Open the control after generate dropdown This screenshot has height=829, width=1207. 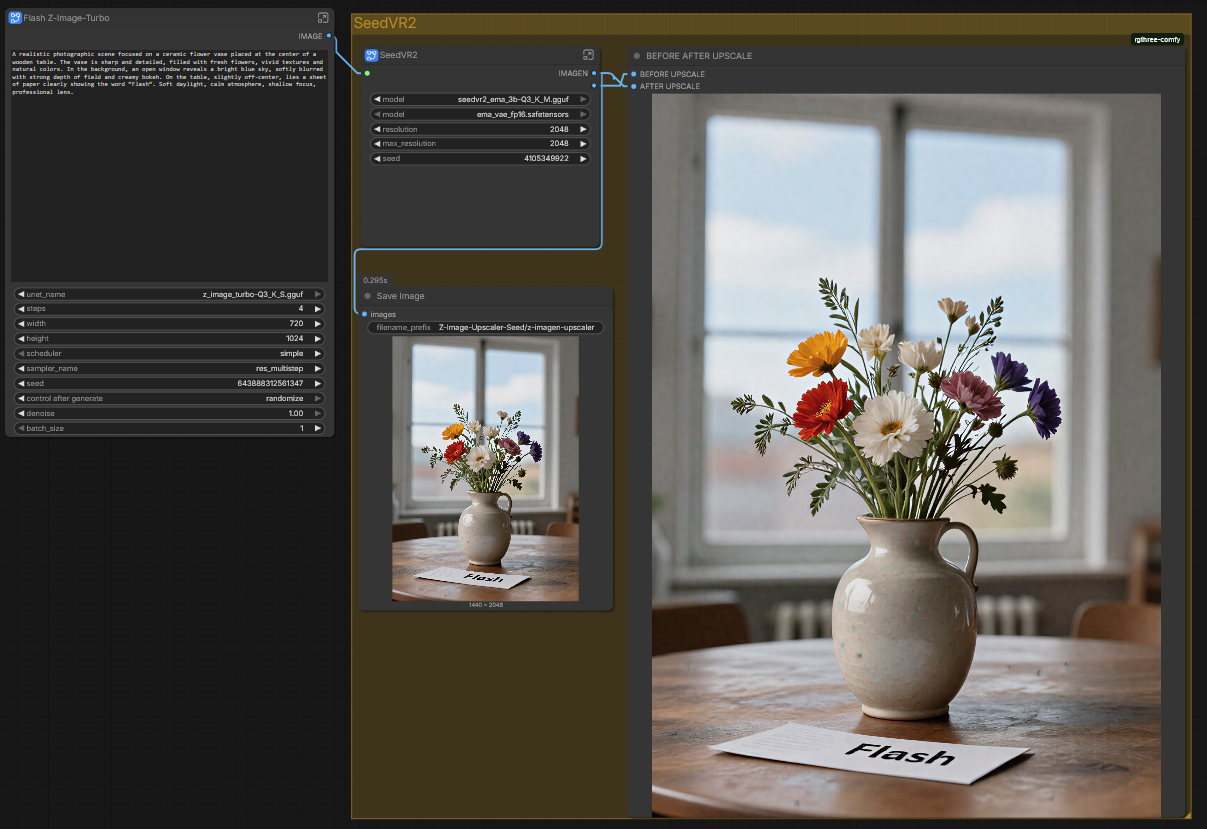tap(169, 398)
